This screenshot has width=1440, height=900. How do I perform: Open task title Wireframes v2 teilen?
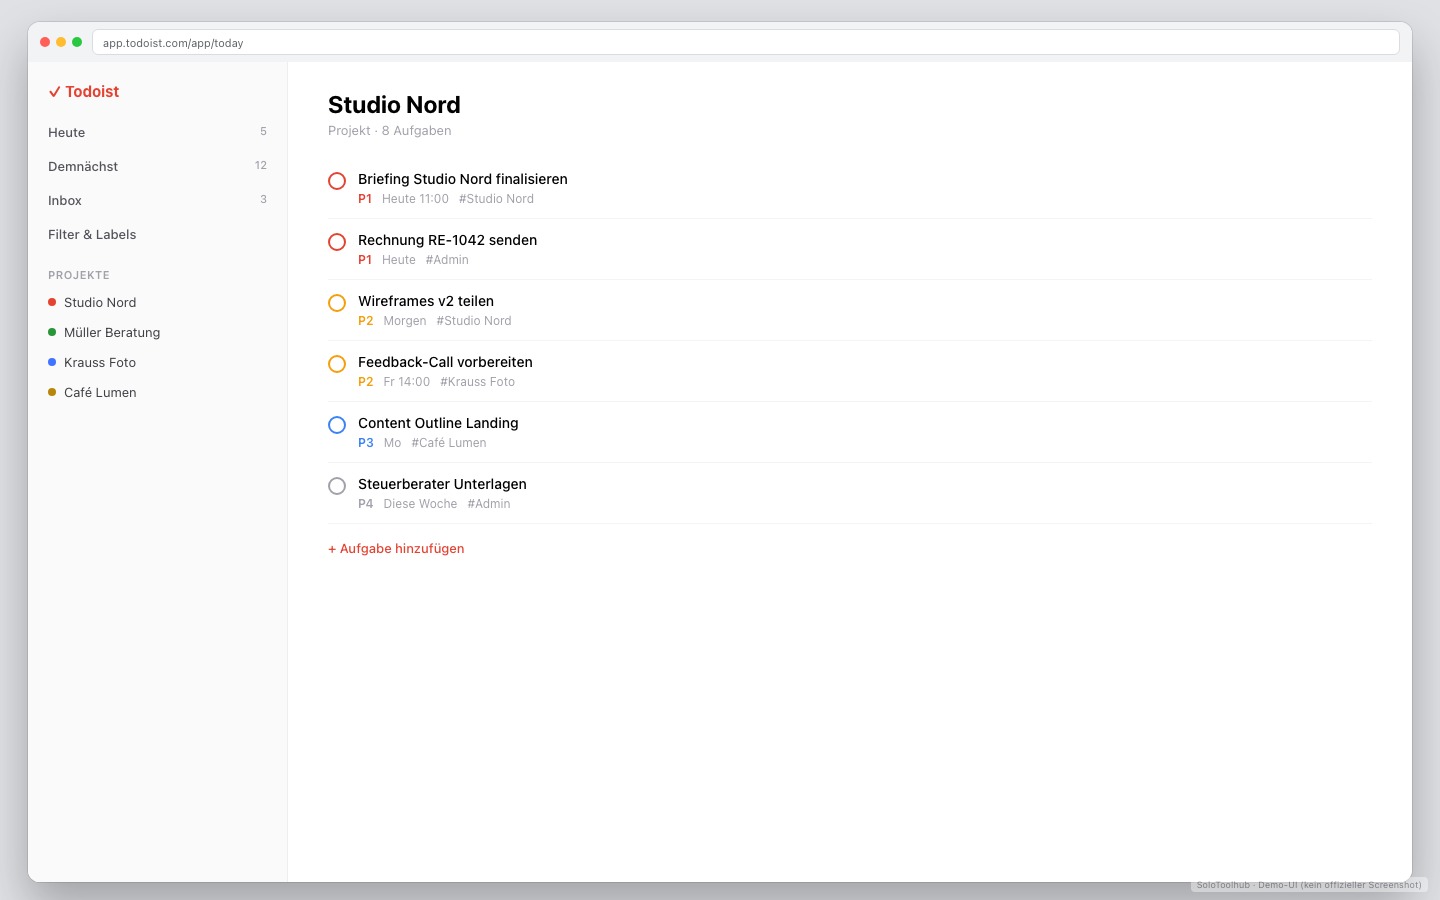click(426, 301)
